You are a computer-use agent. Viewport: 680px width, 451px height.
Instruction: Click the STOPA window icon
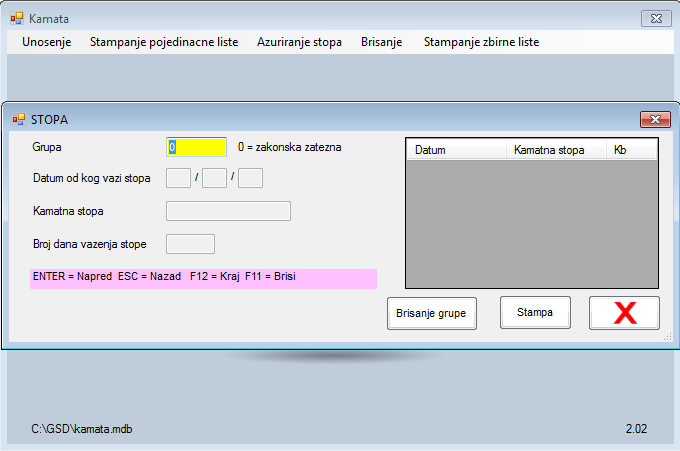18,119
